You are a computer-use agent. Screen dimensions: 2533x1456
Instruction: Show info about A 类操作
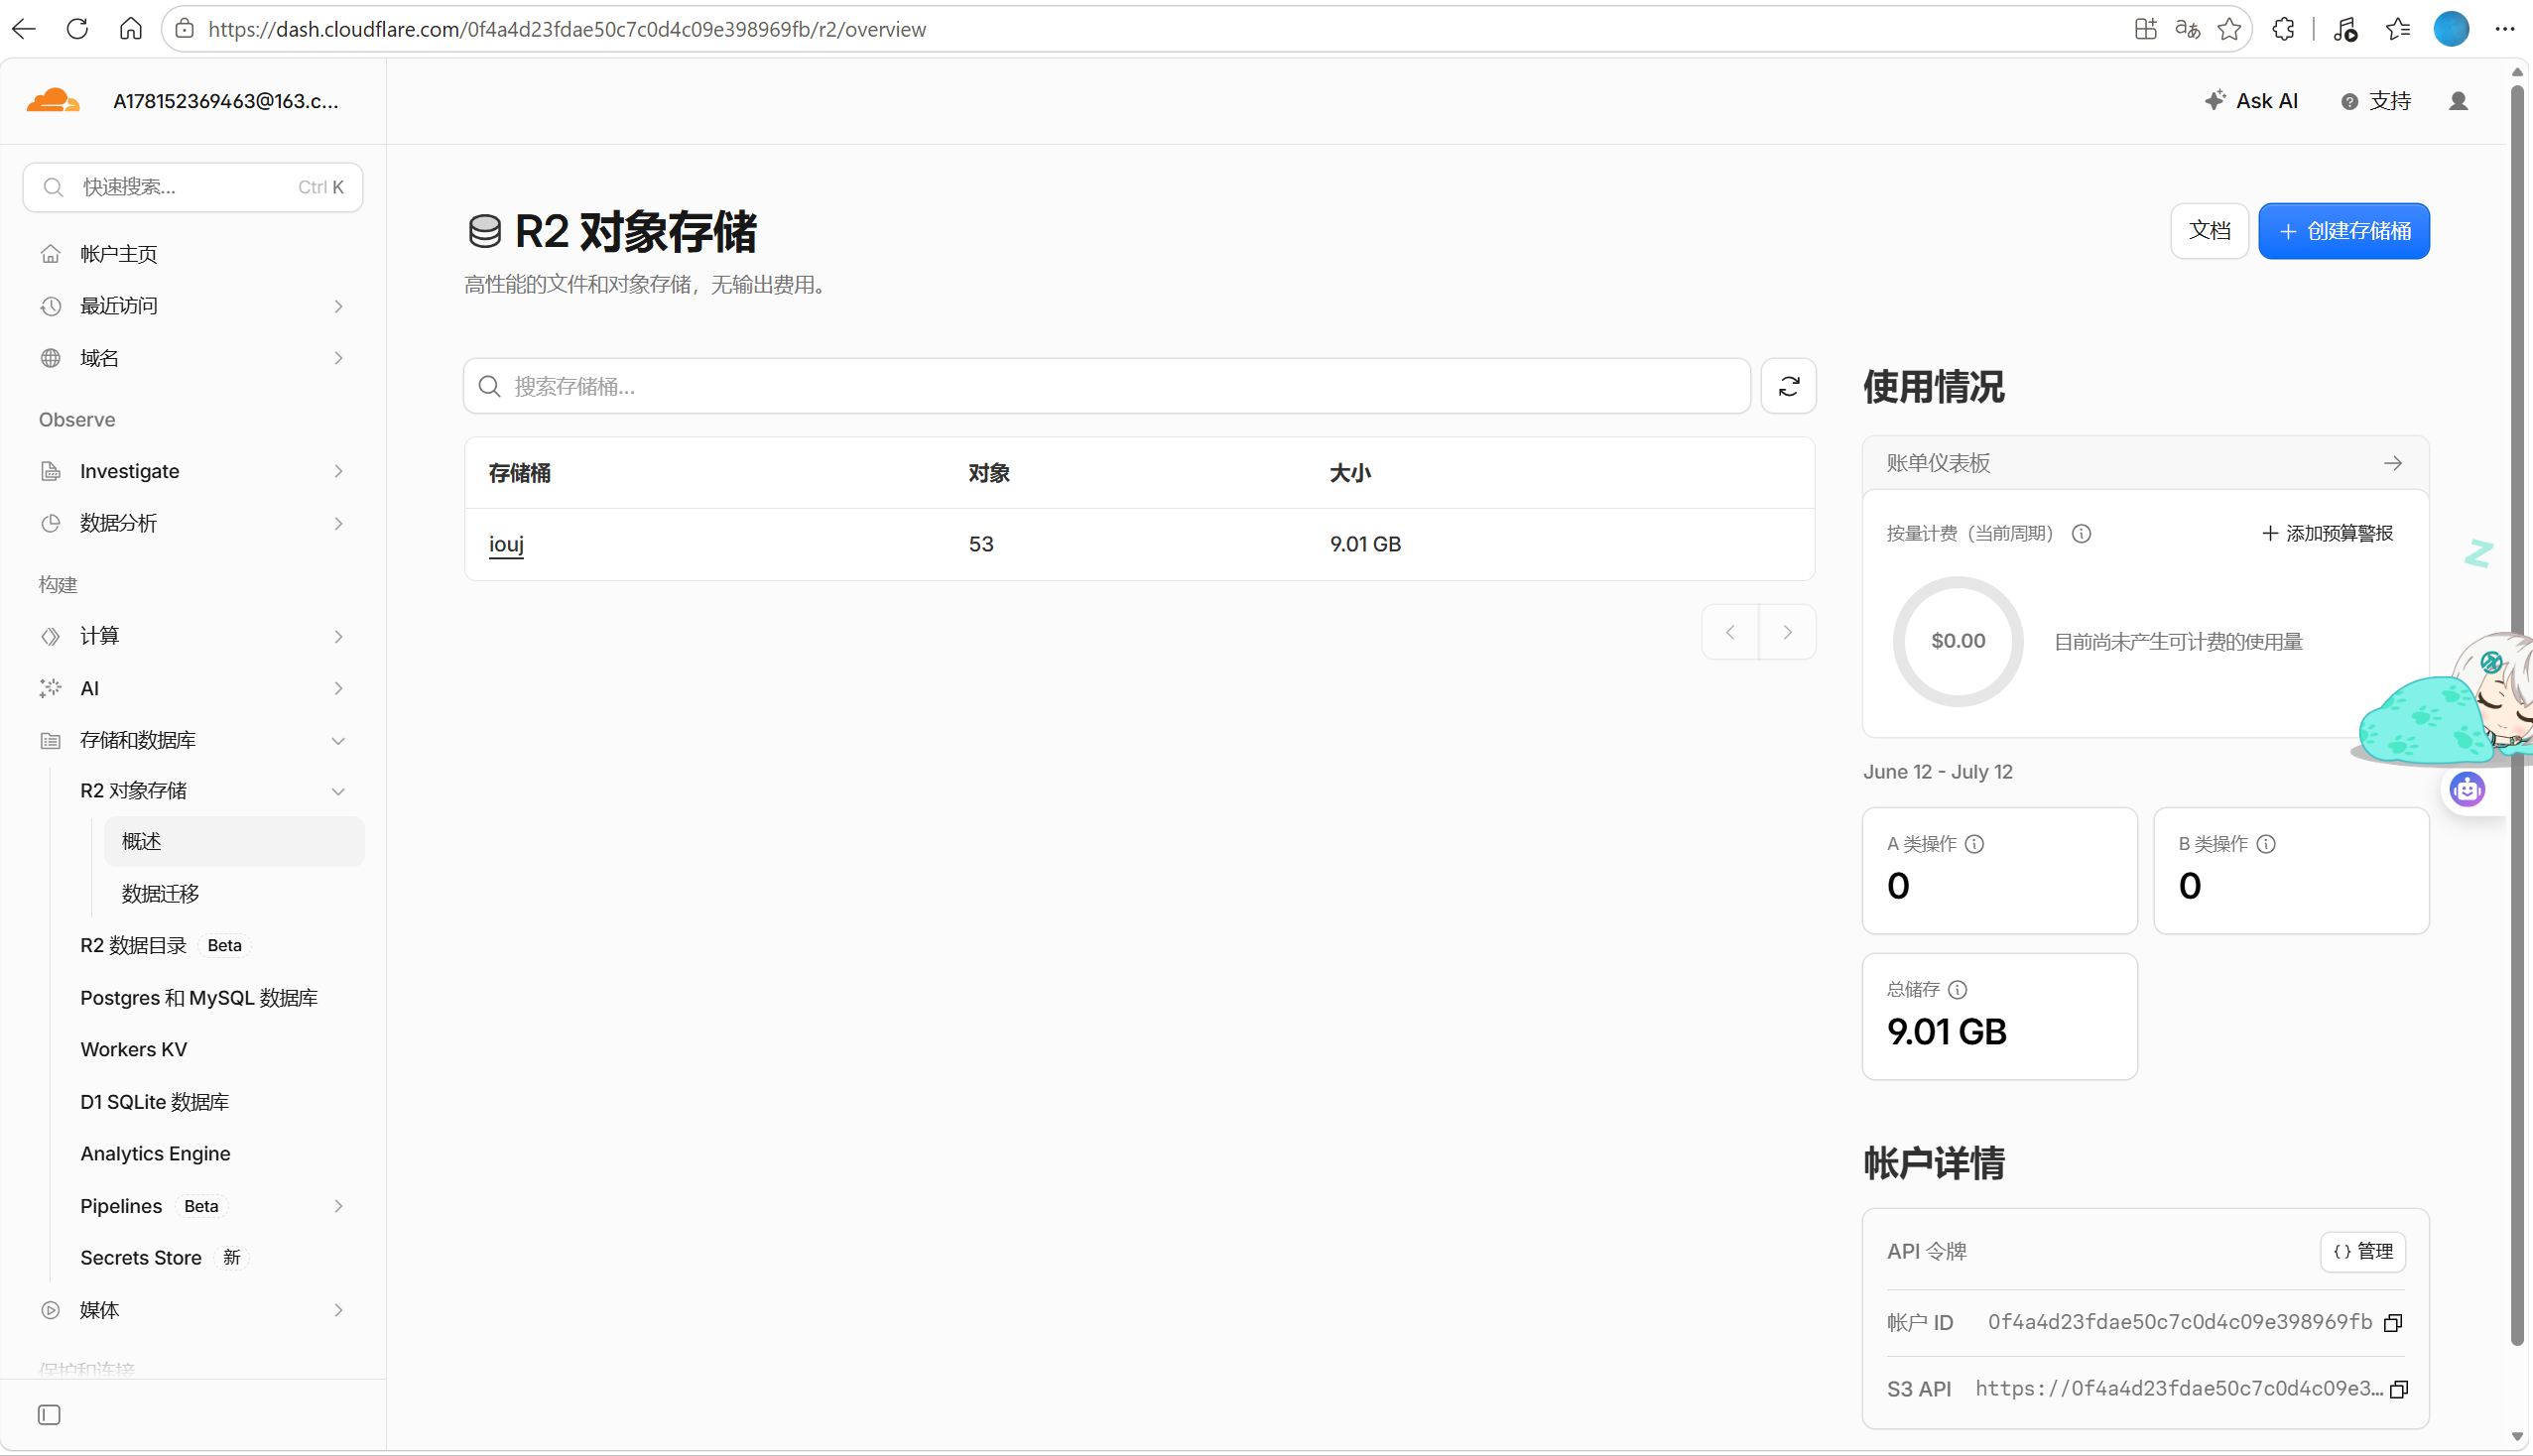[1974, 844]
